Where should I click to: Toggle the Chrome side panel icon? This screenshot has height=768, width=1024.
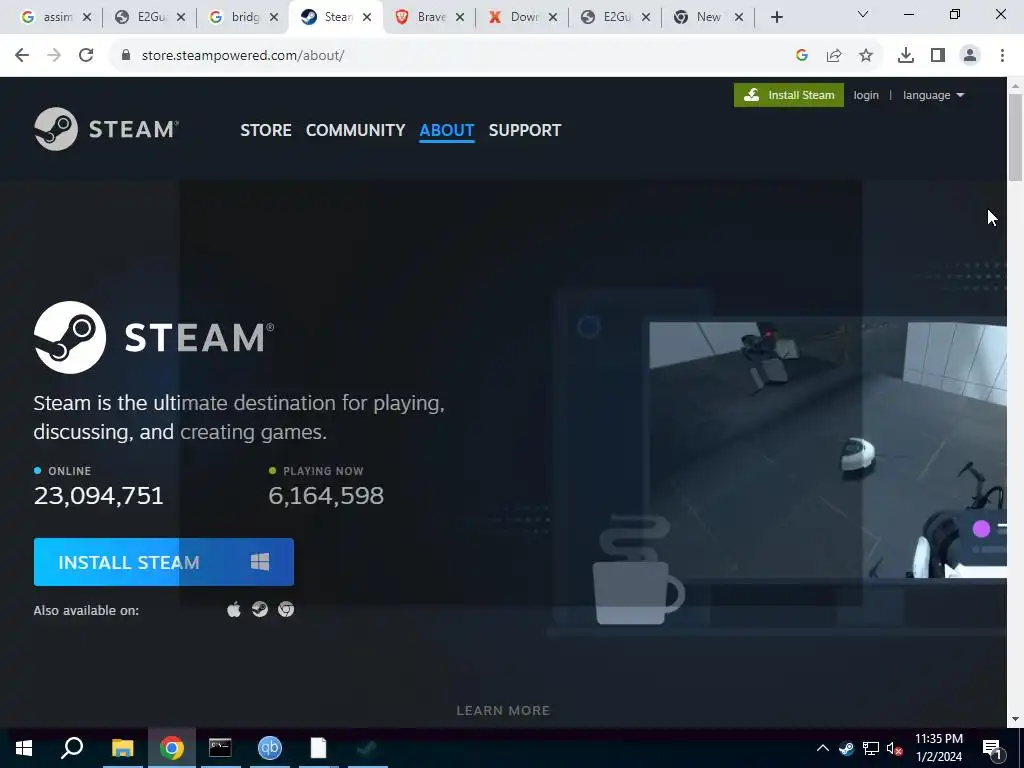click(938, 56)
